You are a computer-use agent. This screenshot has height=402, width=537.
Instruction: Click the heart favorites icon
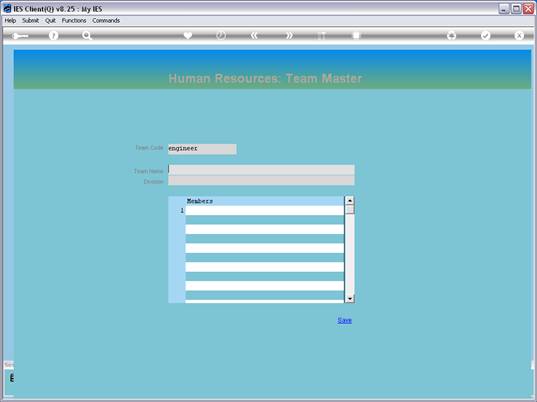pyautogui.click(x=188, y=35)
